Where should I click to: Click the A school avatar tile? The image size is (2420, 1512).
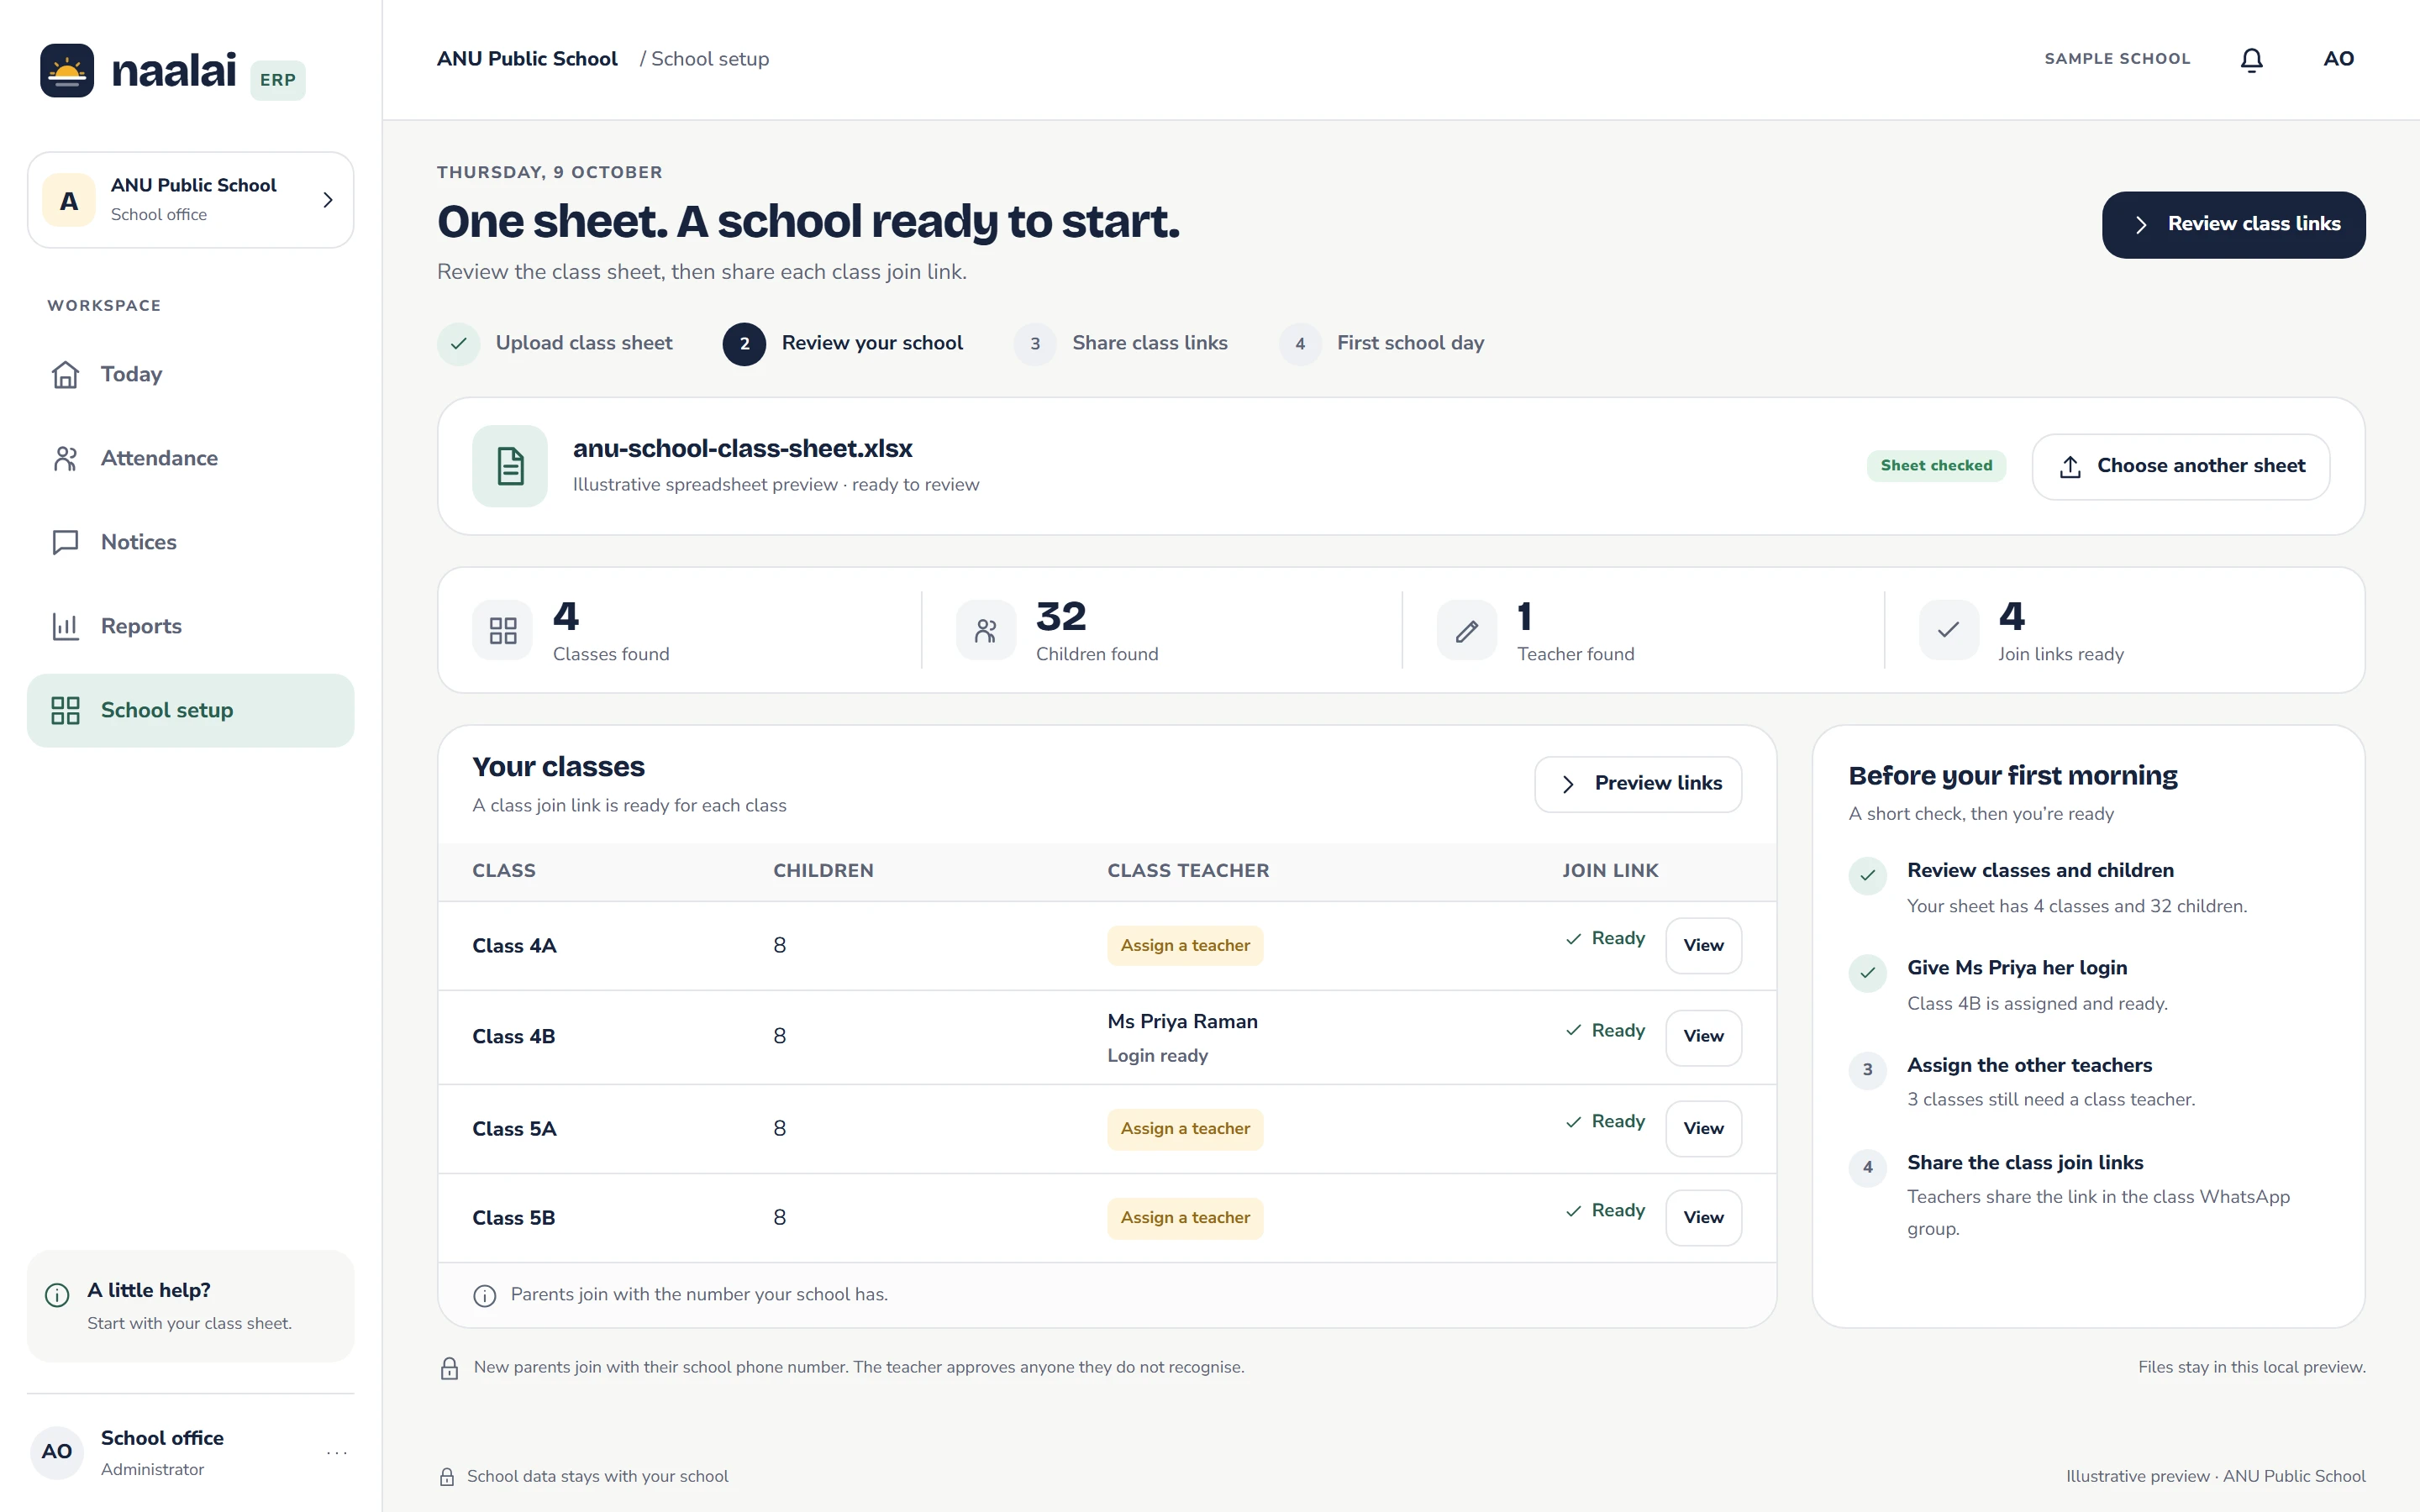pyautogui.click(x=69, y=201)
